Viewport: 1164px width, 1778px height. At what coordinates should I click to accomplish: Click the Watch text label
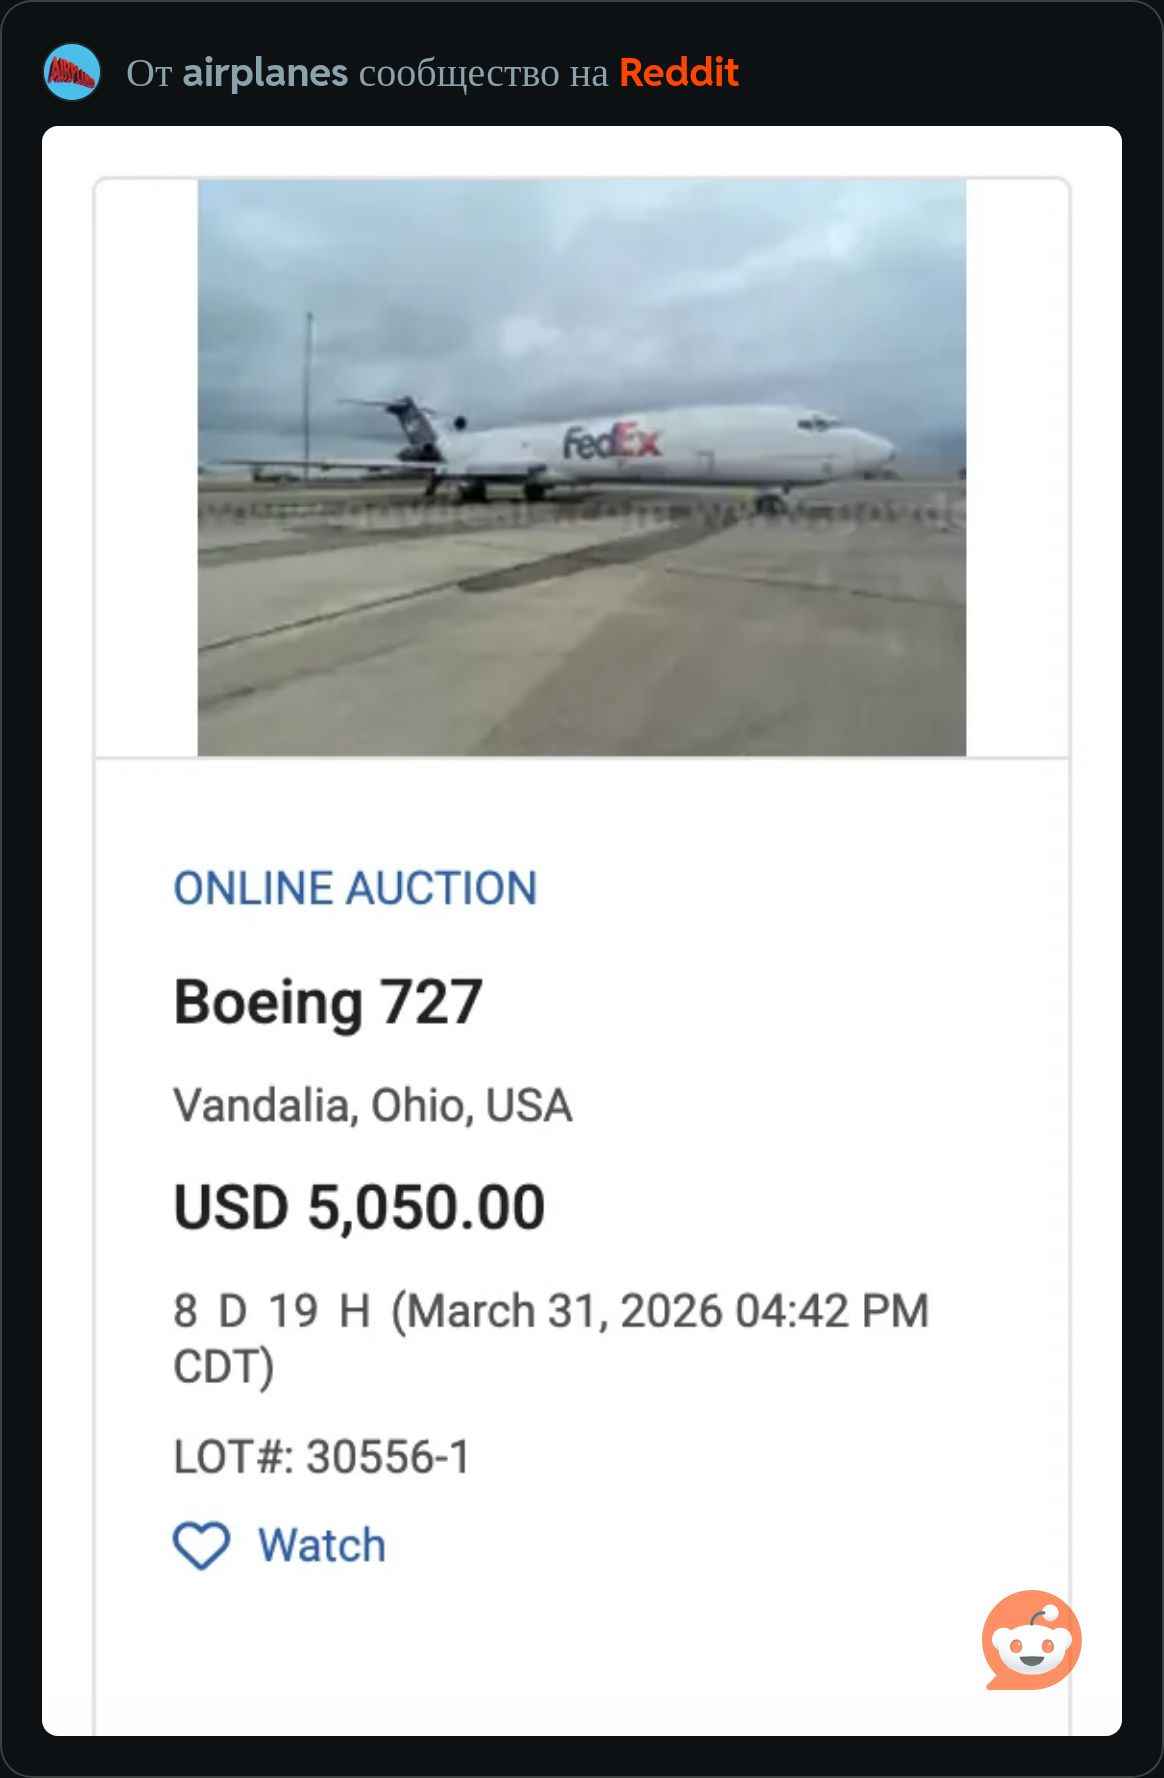[x=321, y=1545]
